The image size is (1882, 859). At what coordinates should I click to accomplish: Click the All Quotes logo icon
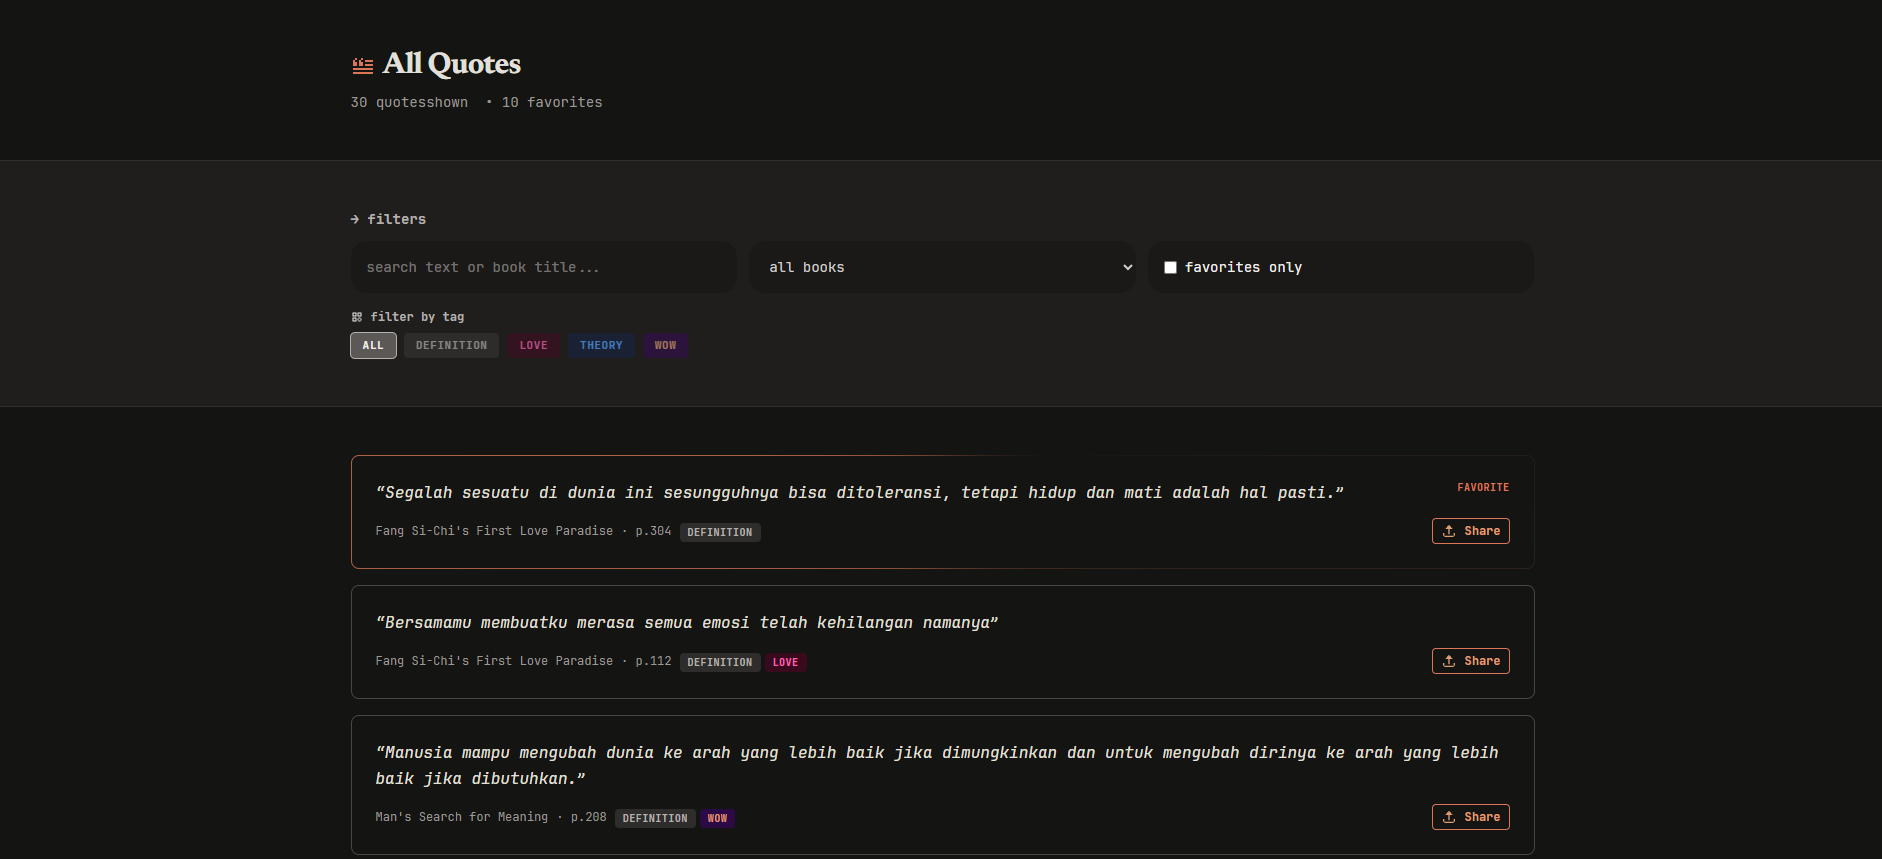362,66
